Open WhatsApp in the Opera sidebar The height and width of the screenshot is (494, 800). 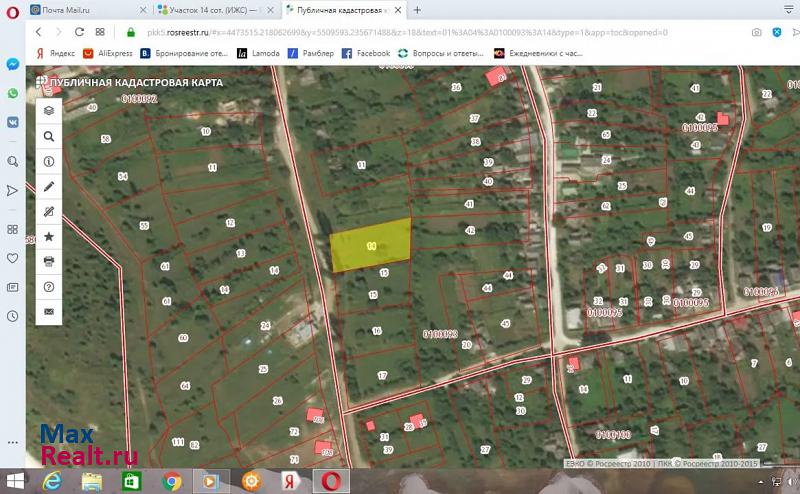(x=12, y=93)
